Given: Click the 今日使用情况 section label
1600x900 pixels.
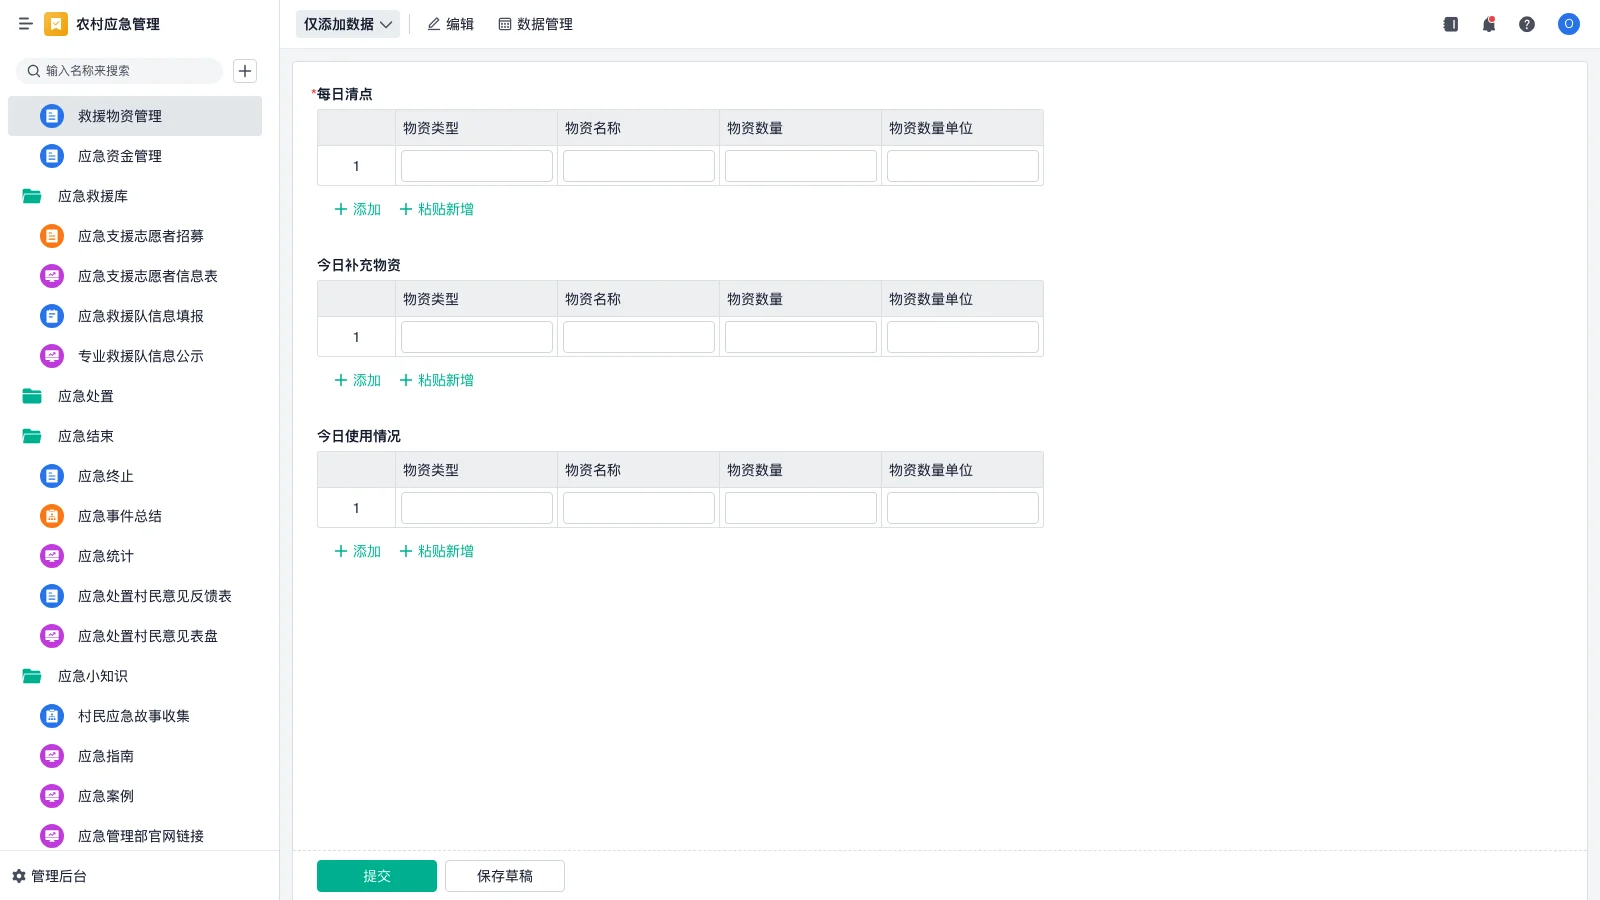Looking at the screenshot, I should [359, 436].
